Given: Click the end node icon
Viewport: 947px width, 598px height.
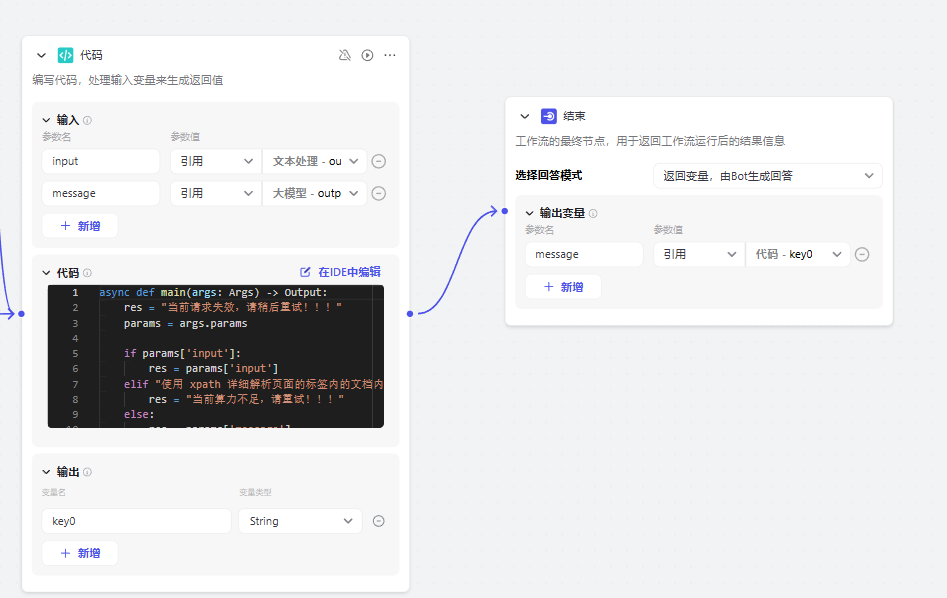Looking at the screenshot, I should (548, 116).
